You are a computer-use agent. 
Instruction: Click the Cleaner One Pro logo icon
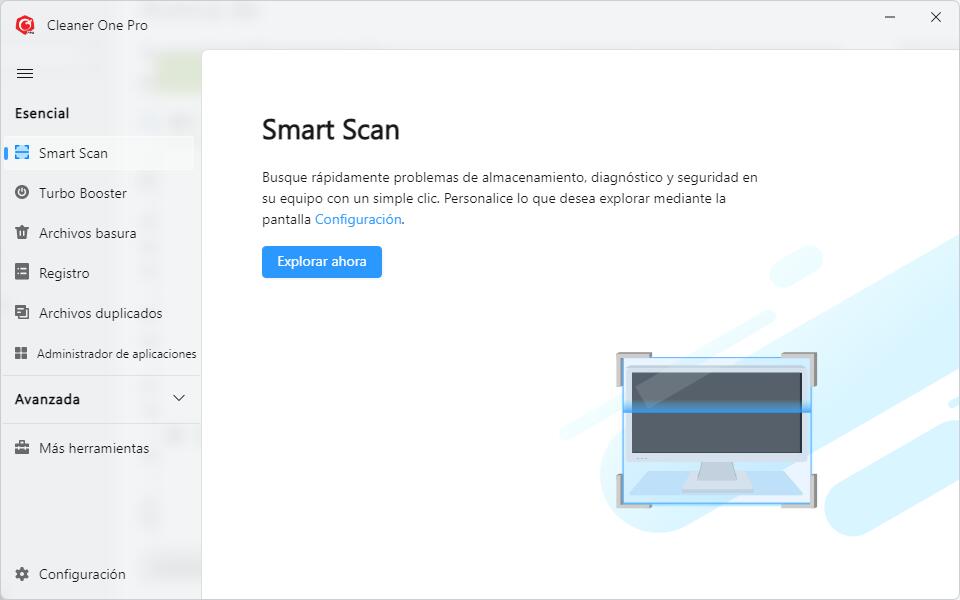tap(25, 25)
